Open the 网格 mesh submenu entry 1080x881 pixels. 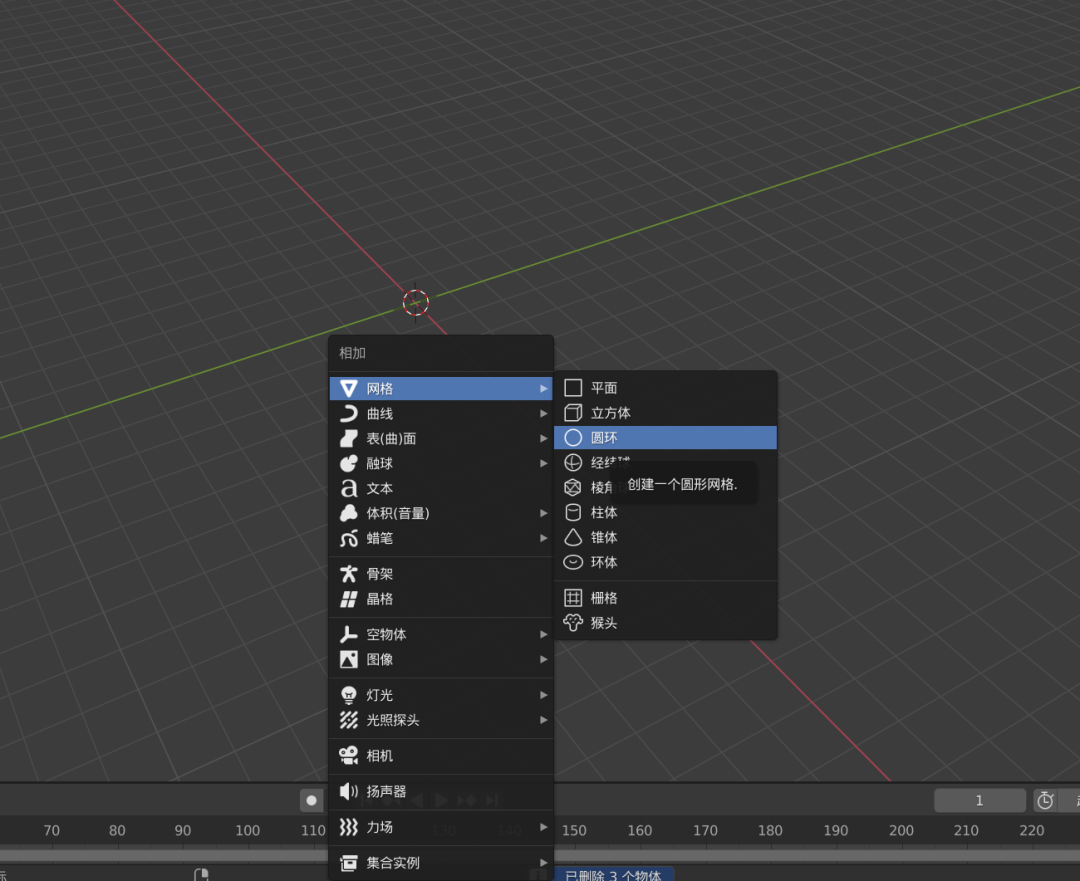point(441,388)
